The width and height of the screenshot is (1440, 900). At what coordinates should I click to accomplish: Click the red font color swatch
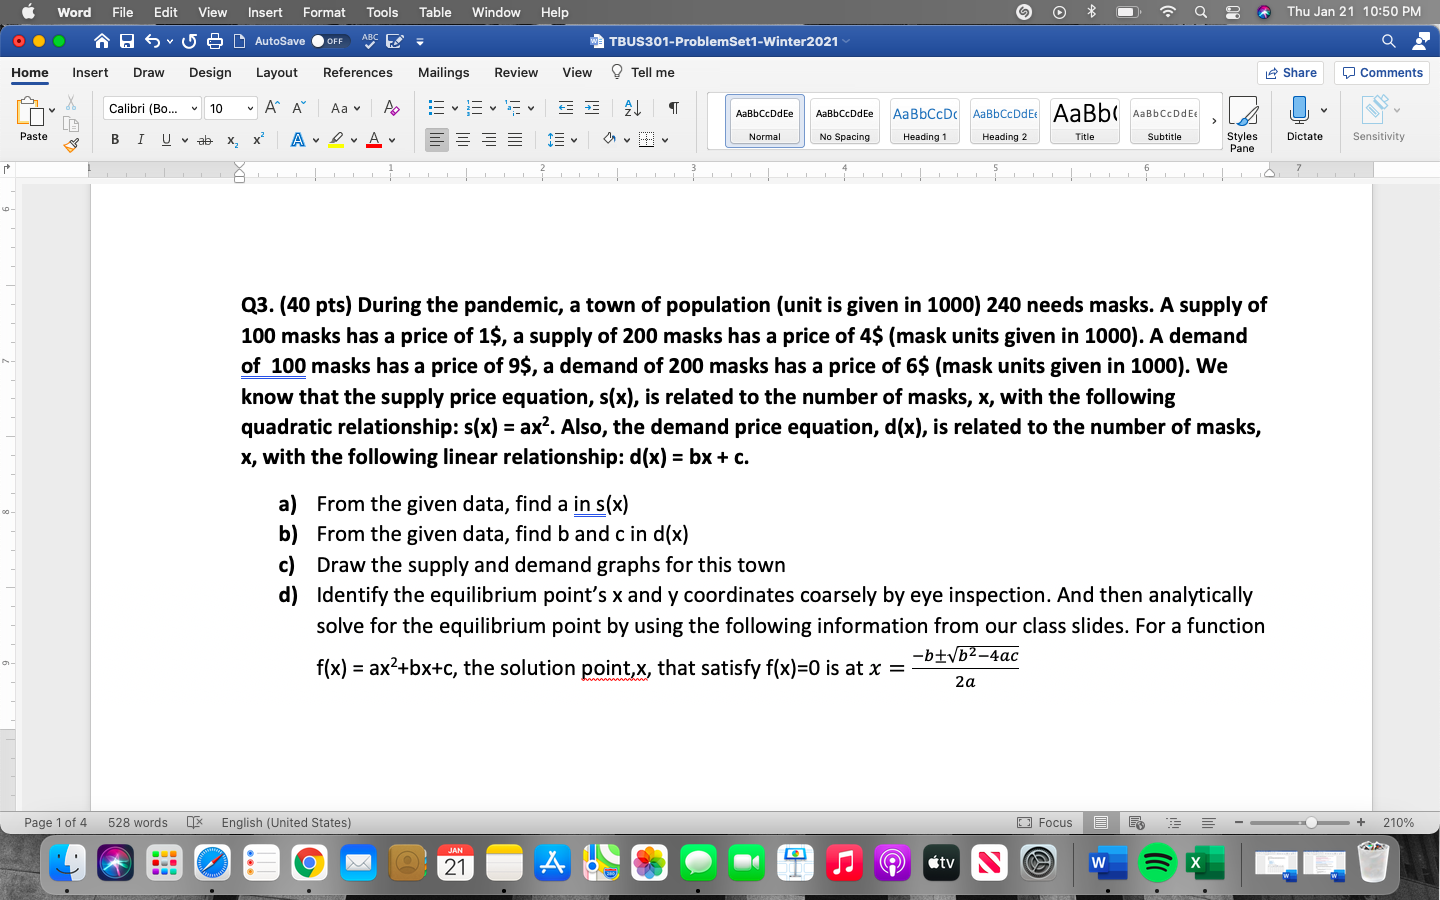(x=374, y=140)
